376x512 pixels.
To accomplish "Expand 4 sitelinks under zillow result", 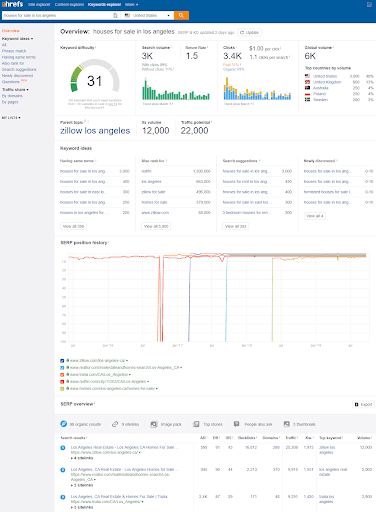I will click(x=82, y=458).
